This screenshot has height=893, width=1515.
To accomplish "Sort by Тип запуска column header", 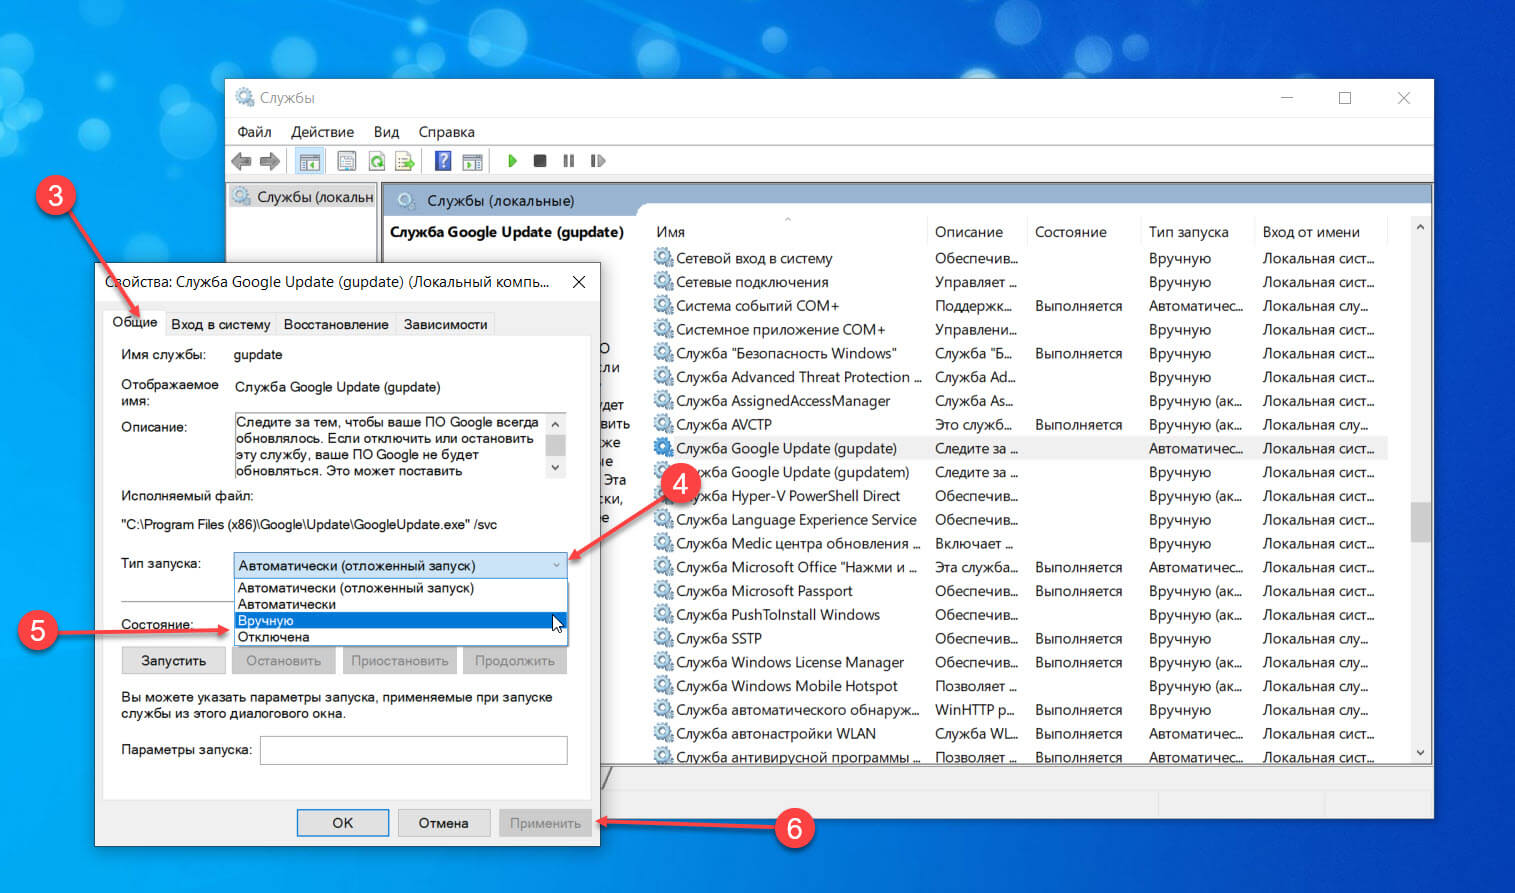I will tap(1197, 232).
